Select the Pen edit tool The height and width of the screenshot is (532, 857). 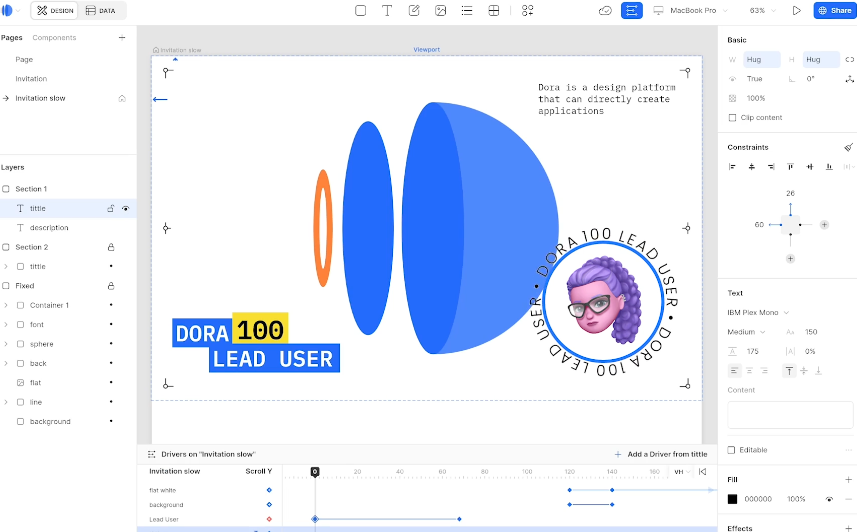coord(414,10)
